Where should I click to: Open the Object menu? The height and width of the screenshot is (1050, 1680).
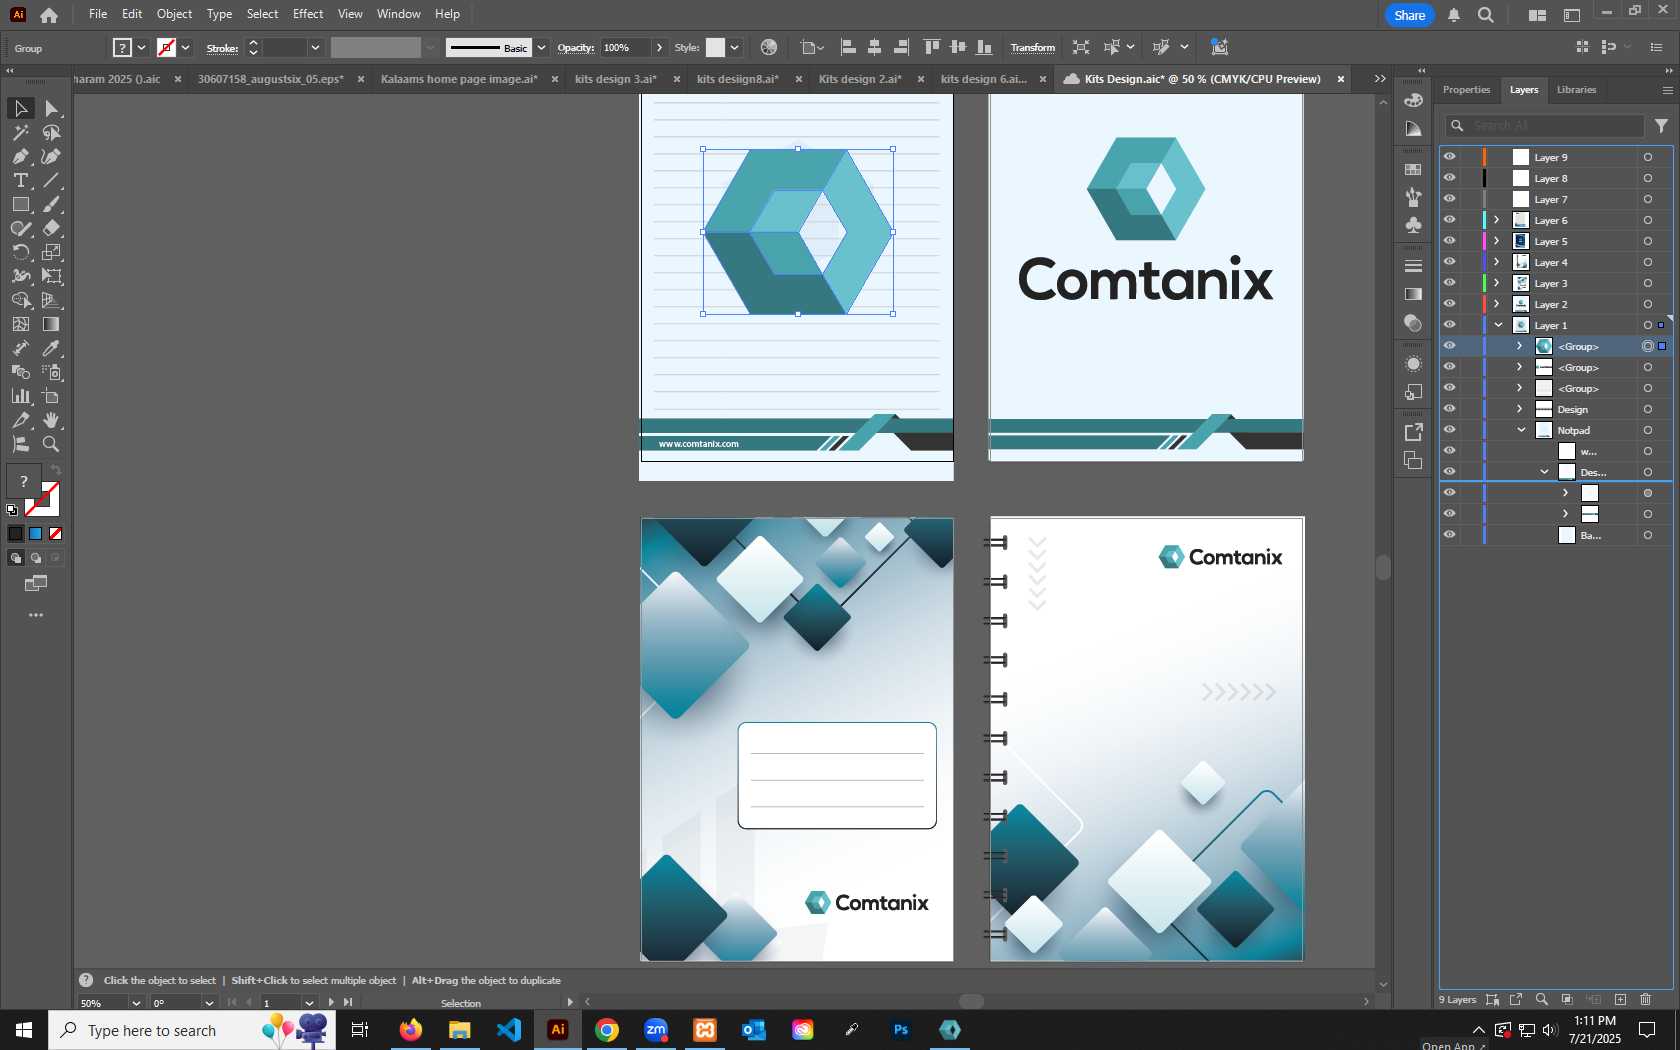174,14
